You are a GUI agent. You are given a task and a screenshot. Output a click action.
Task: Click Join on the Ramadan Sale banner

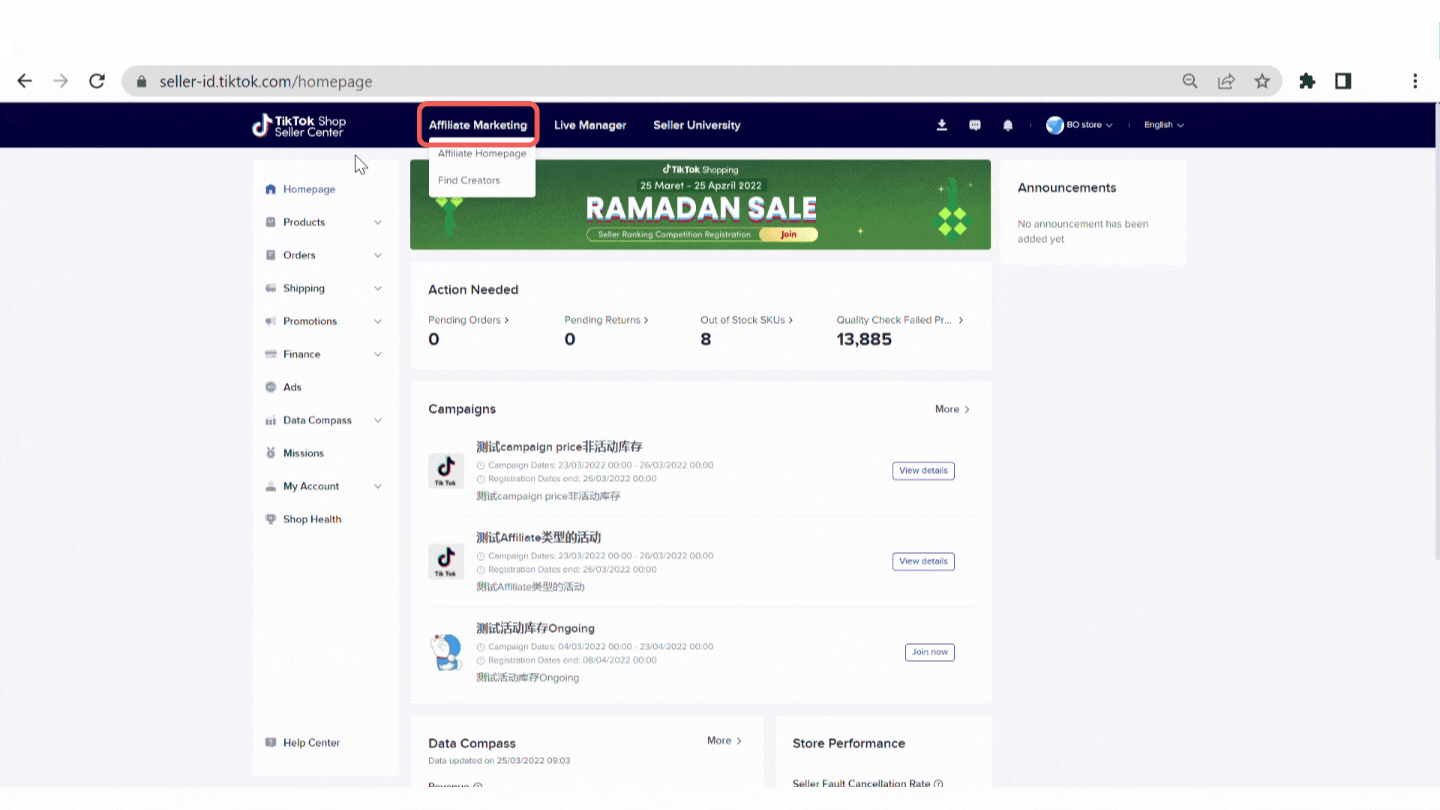pos(788,234)
